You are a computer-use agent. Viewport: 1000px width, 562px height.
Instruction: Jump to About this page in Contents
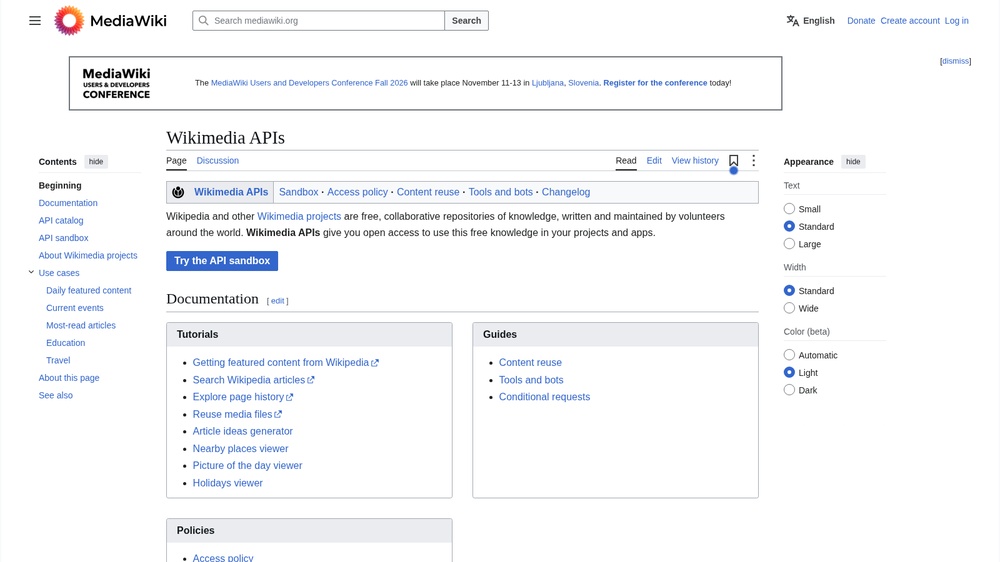pyautogui.click(x=69, y=378)
